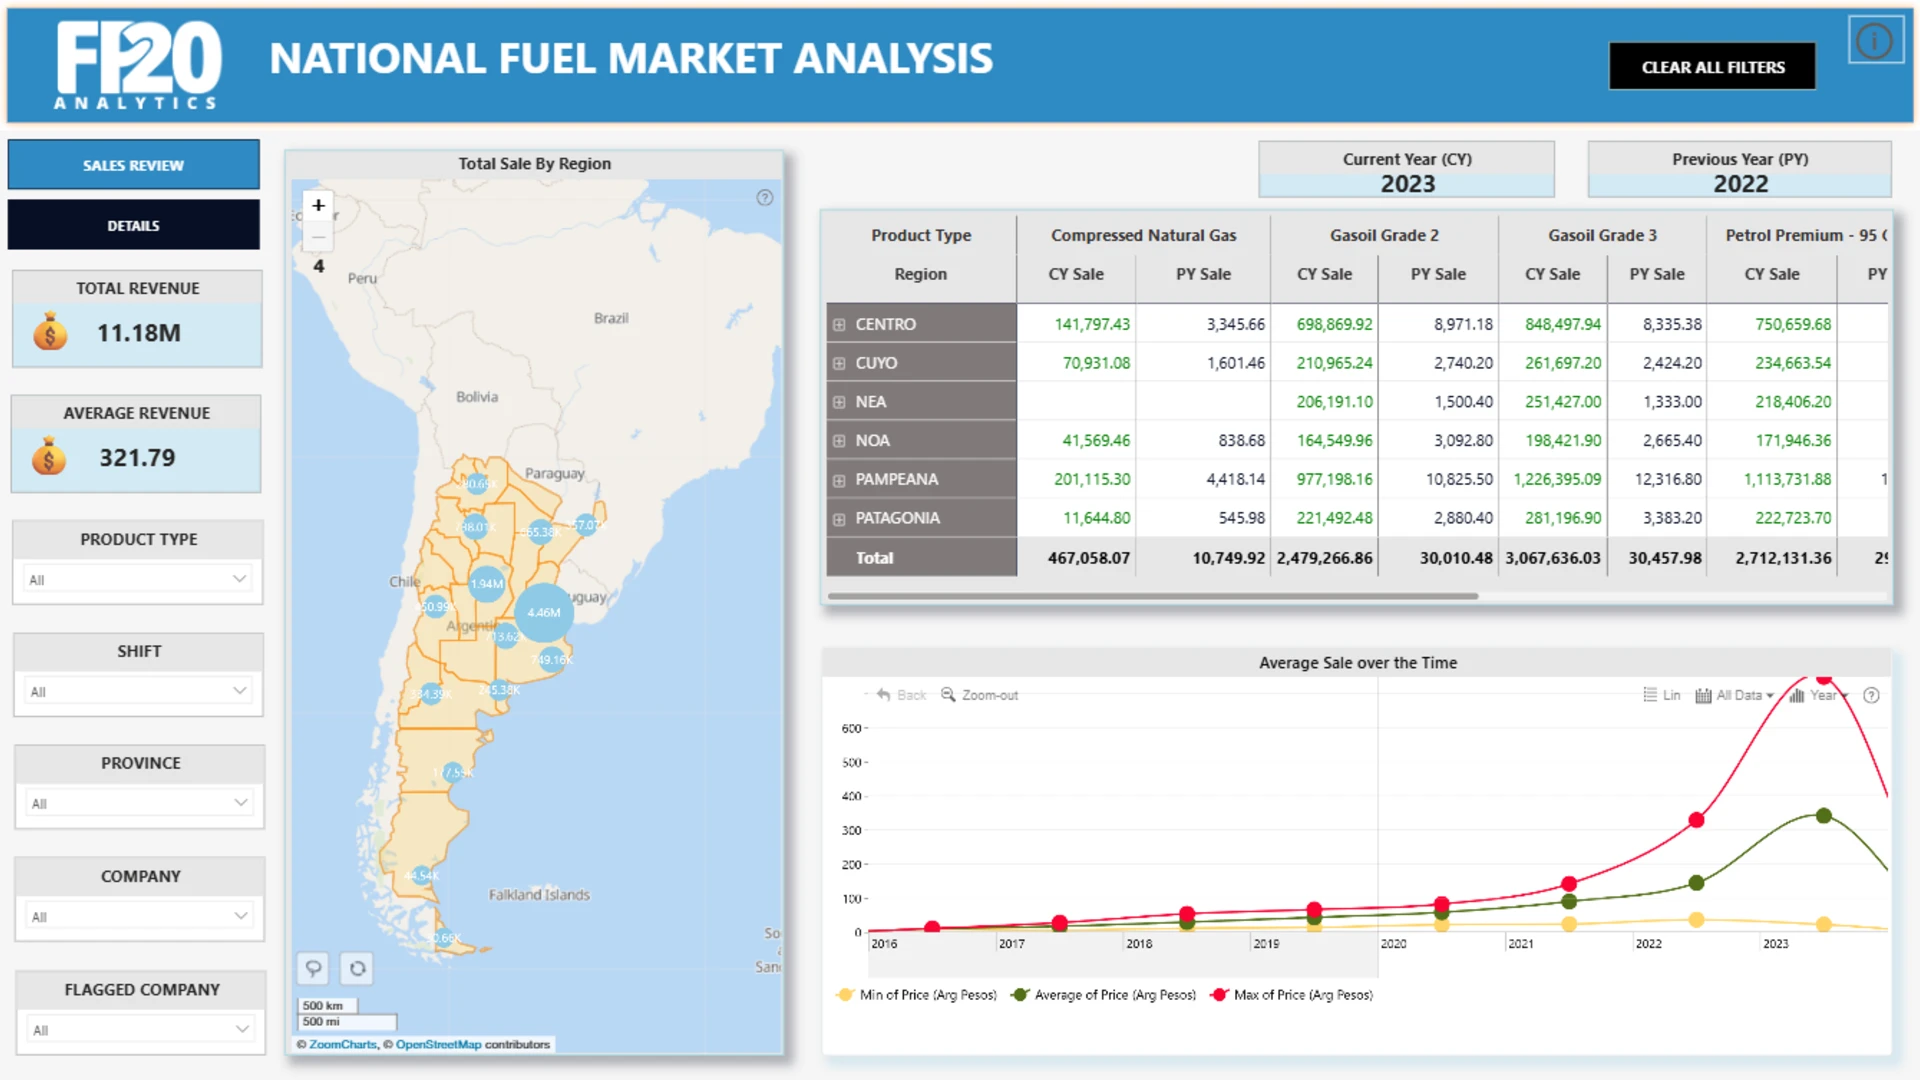Open the Product Type dropdown

tap(138, 579)
